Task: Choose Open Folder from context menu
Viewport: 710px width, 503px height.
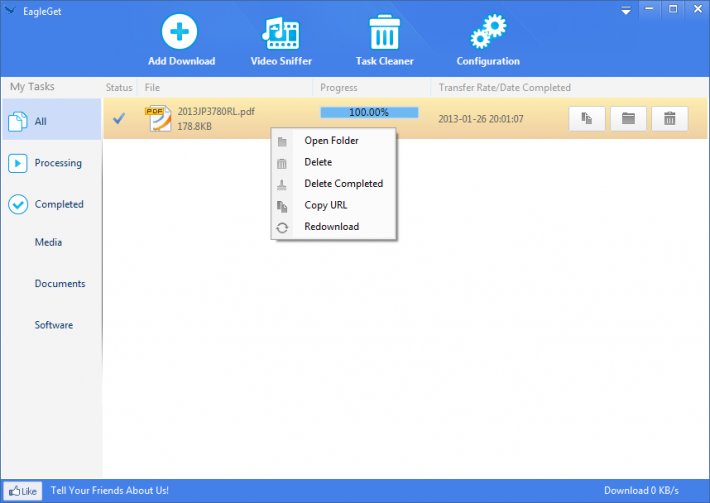Action: pyautogui.click(x=334, y=140)
